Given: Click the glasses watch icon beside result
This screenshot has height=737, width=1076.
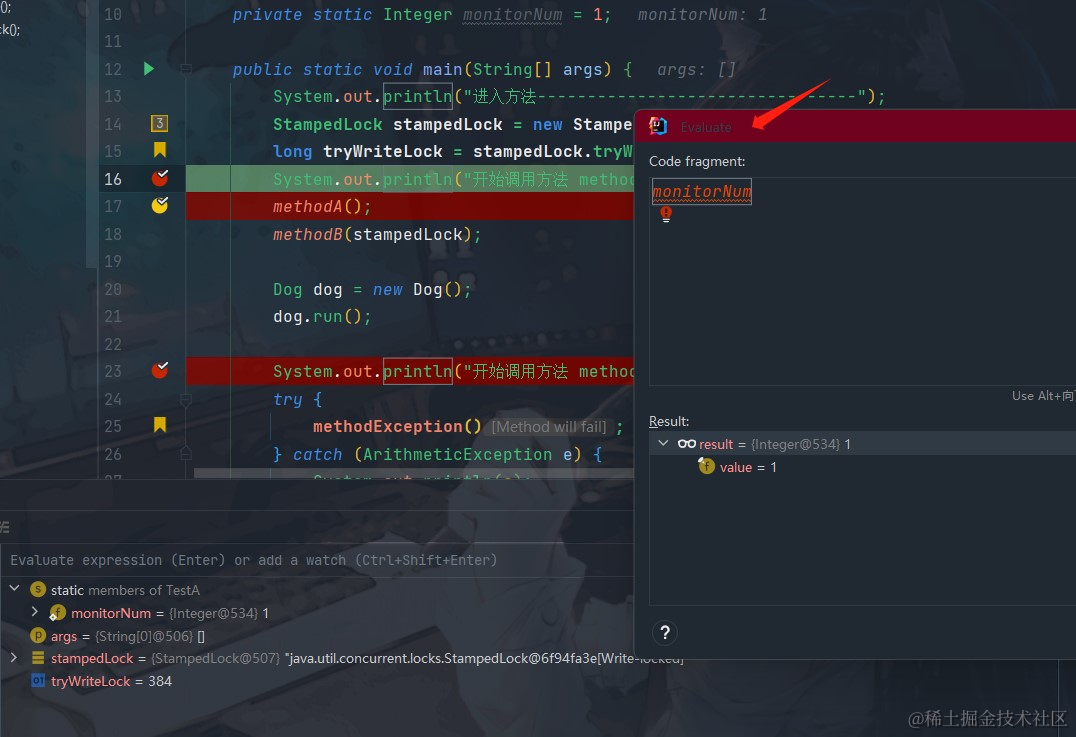Looking at the screenshot, I should [x=687, y=444].
